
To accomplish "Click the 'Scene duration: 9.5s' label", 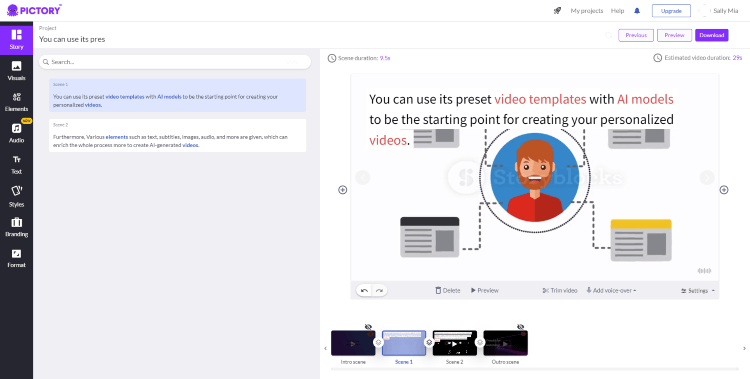I will point(359,58).
